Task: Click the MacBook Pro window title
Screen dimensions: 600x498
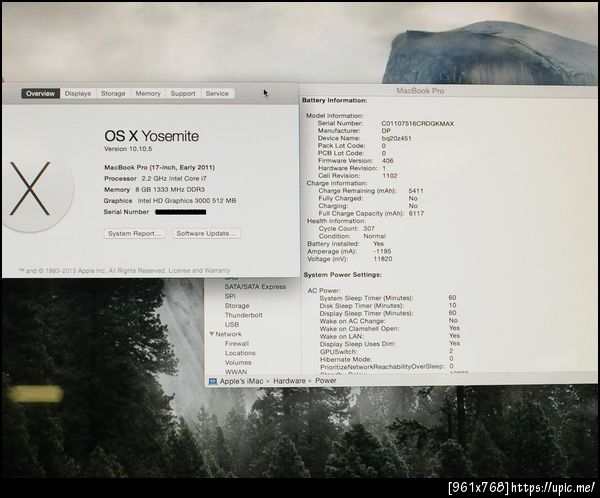Action: 420,91
